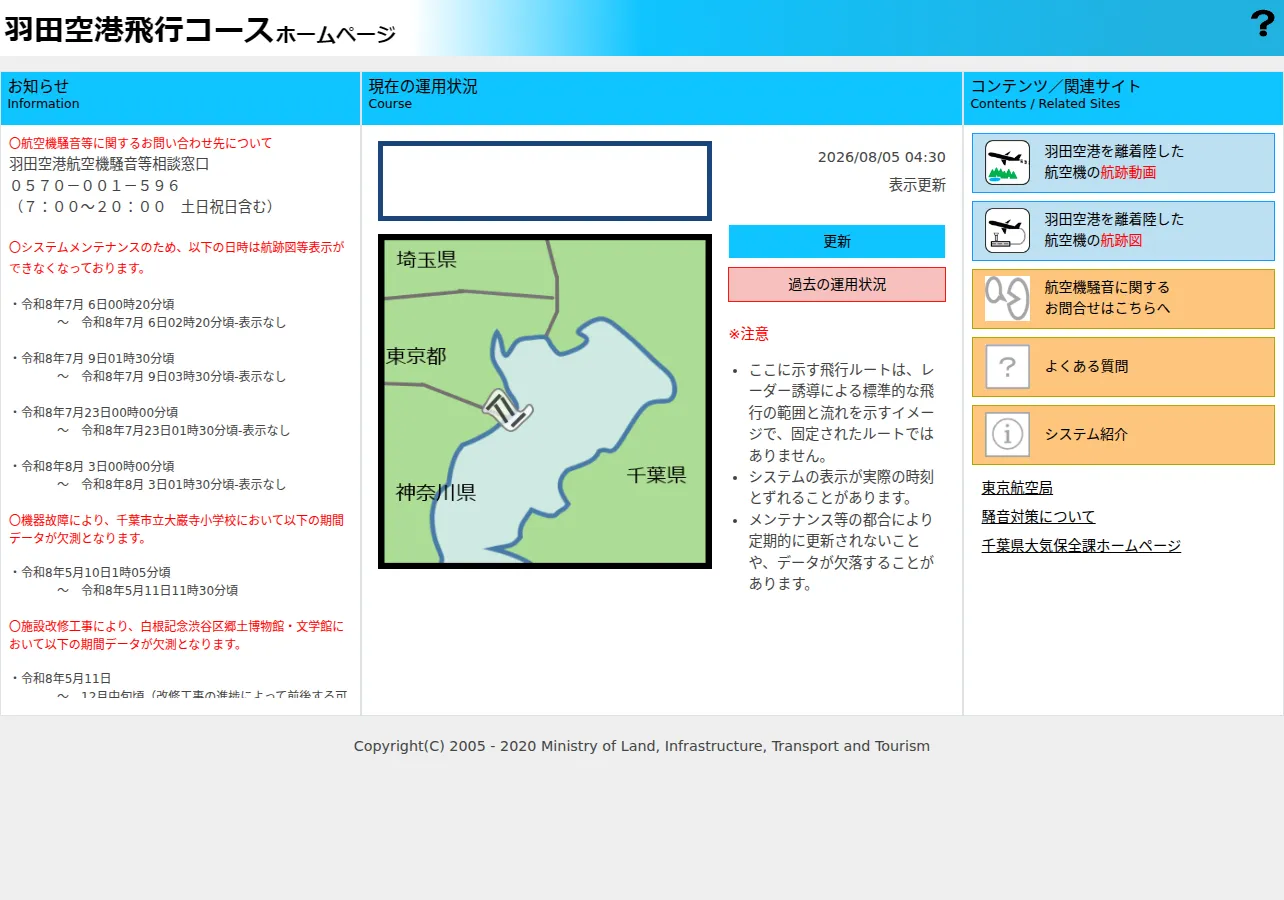Click the Ministry of Land copyright footer text
Image resolution: width=1284 pixels, height=900 pixels.
coord(642,746)
